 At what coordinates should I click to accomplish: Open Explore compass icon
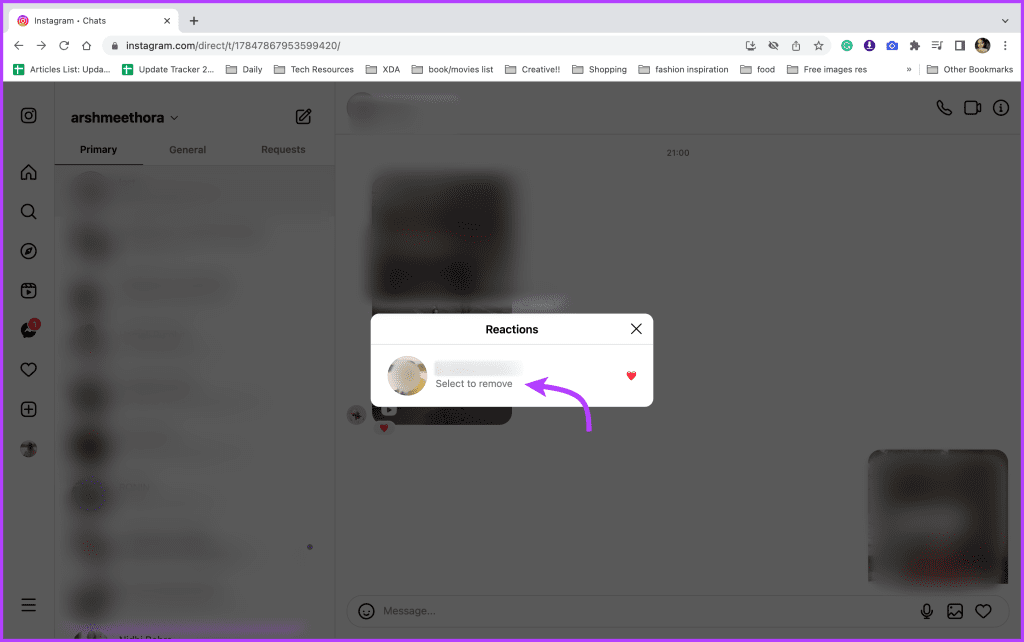click(x=28, y=251)
